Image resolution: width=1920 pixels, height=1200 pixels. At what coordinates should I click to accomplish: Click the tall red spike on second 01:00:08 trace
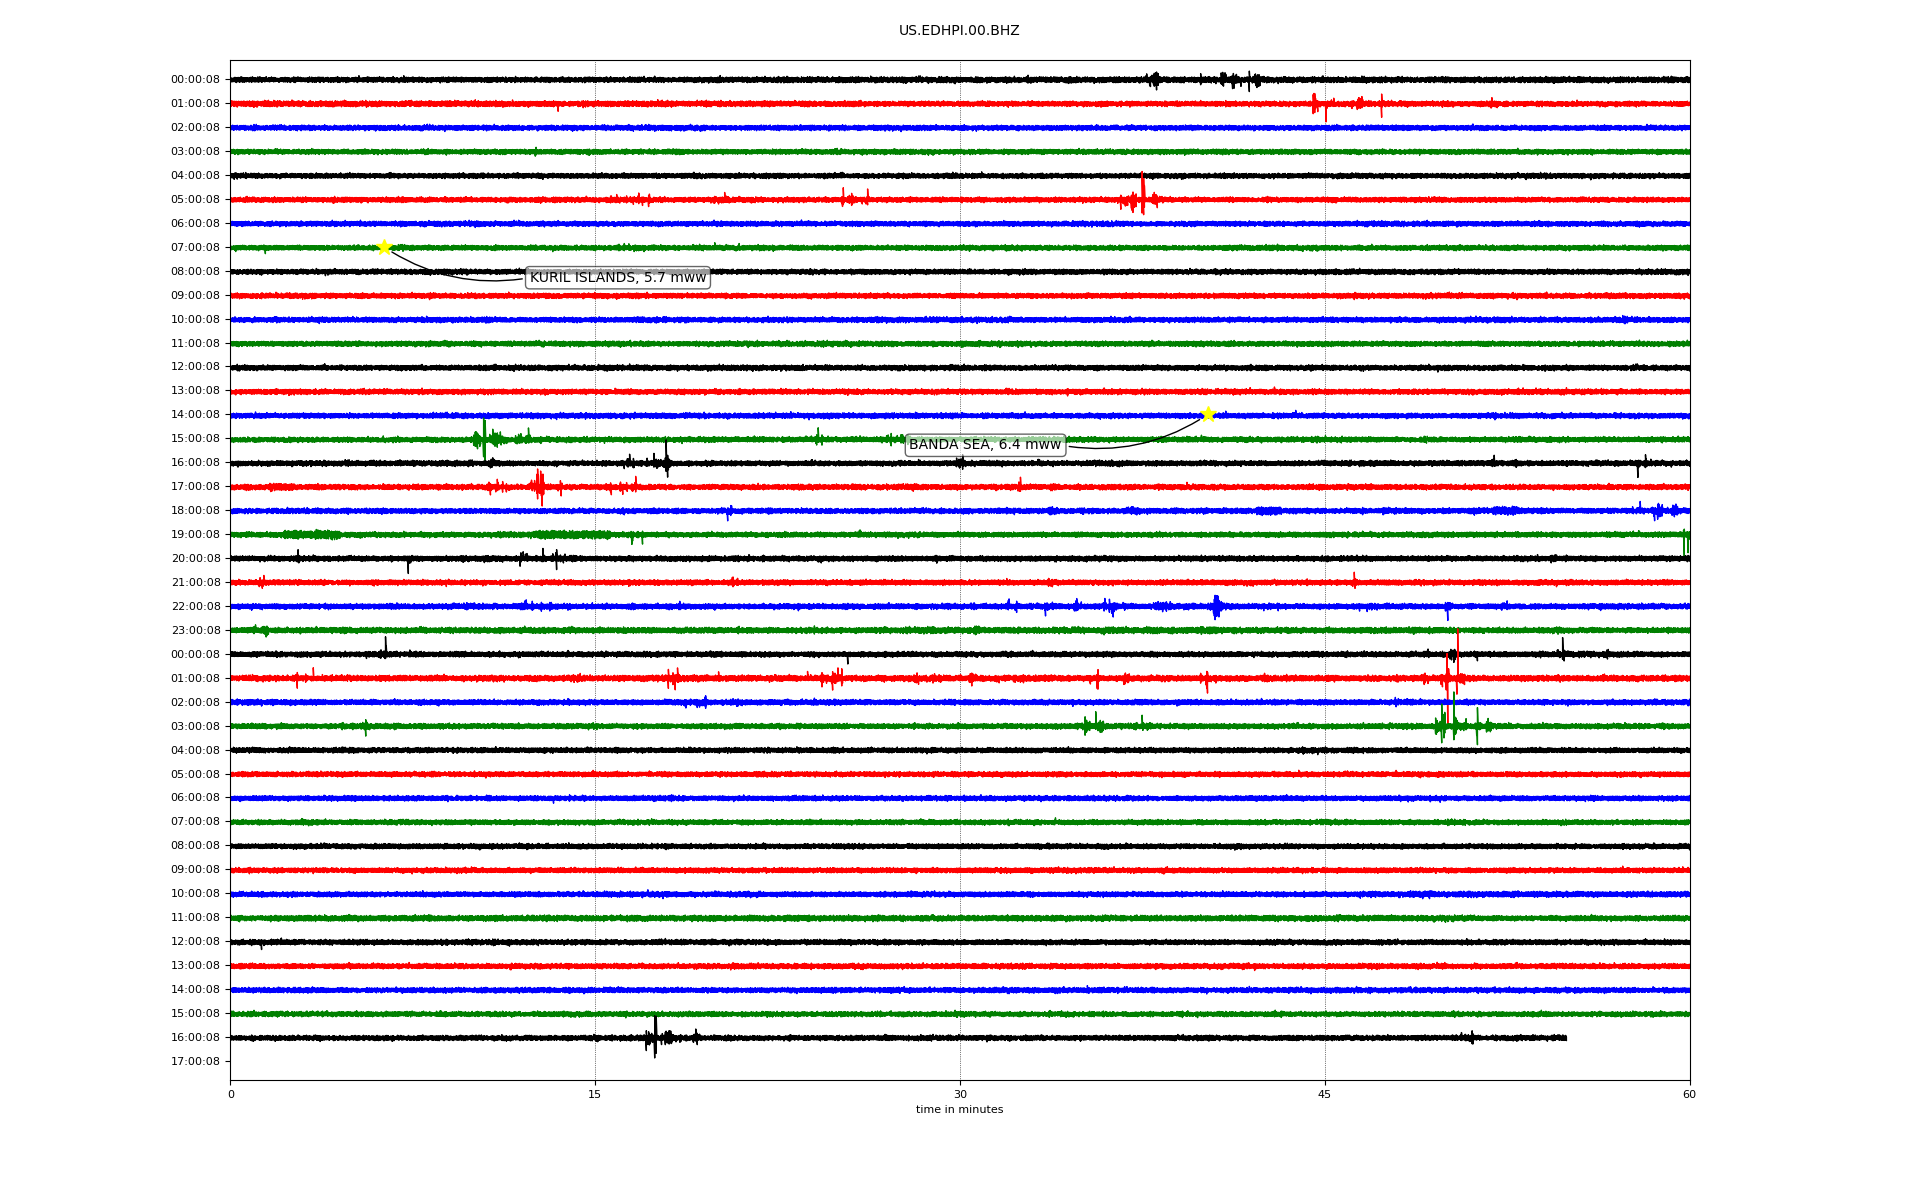[1457, 662]
